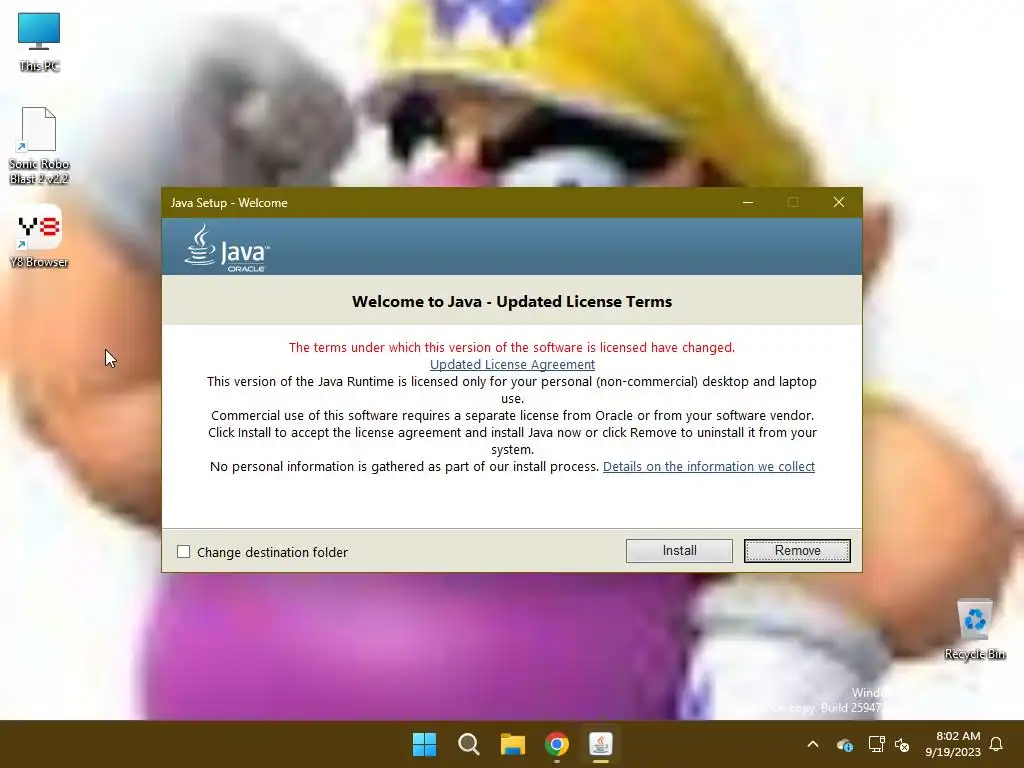Select Sonic Robo Blast 2 shortcut
This screenshot has height=768, width=1024.
pyautogui.click(x=39, y=146)
